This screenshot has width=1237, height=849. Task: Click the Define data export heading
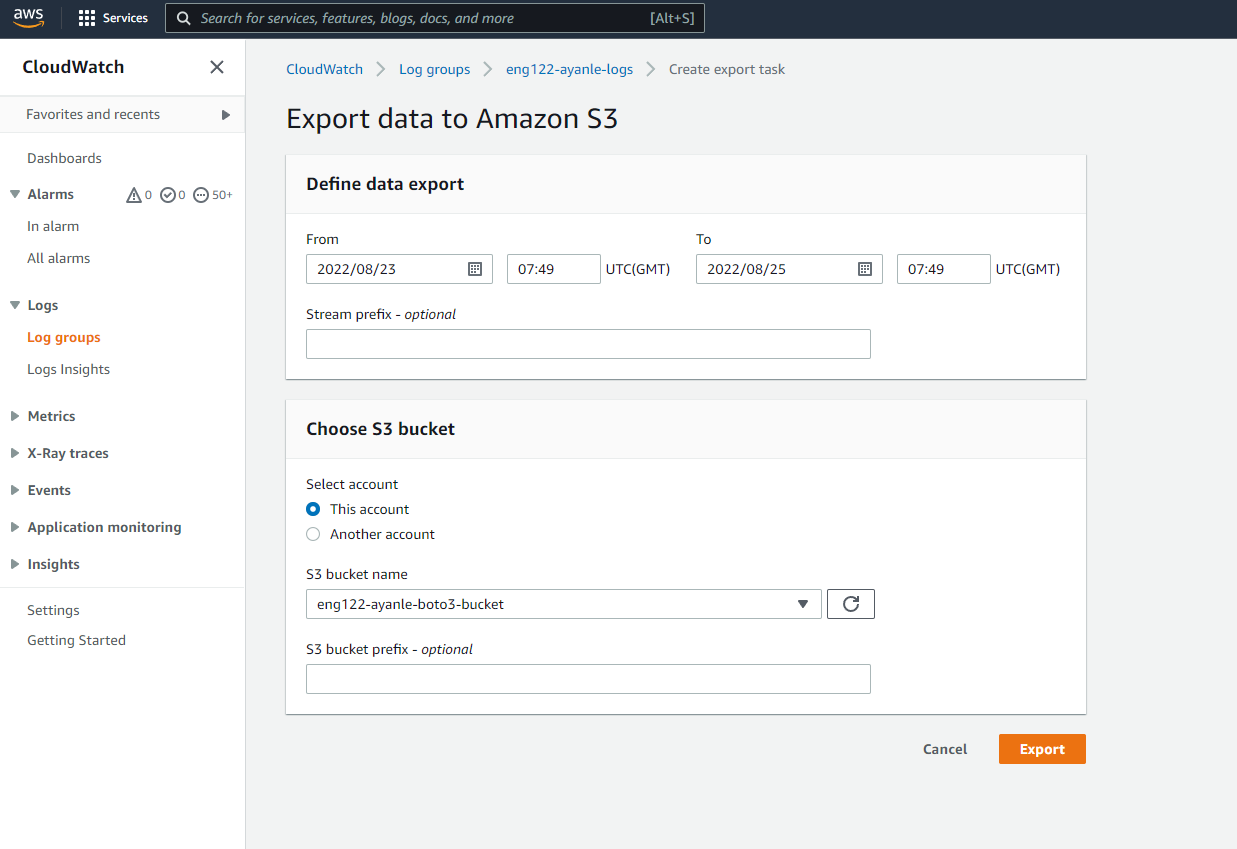coord(385,184)
